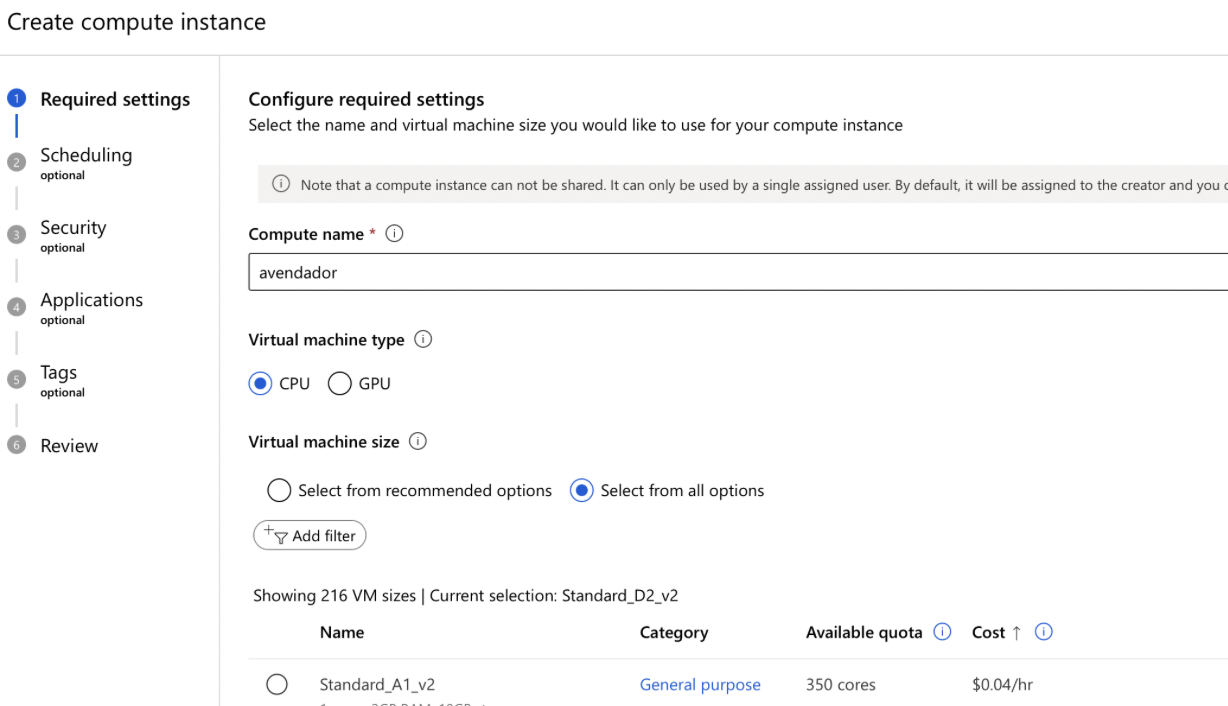The width and height of the screenshot is (1228, 706).
Task: Open the Add filter dropdown
Action: tap(310, 536)
